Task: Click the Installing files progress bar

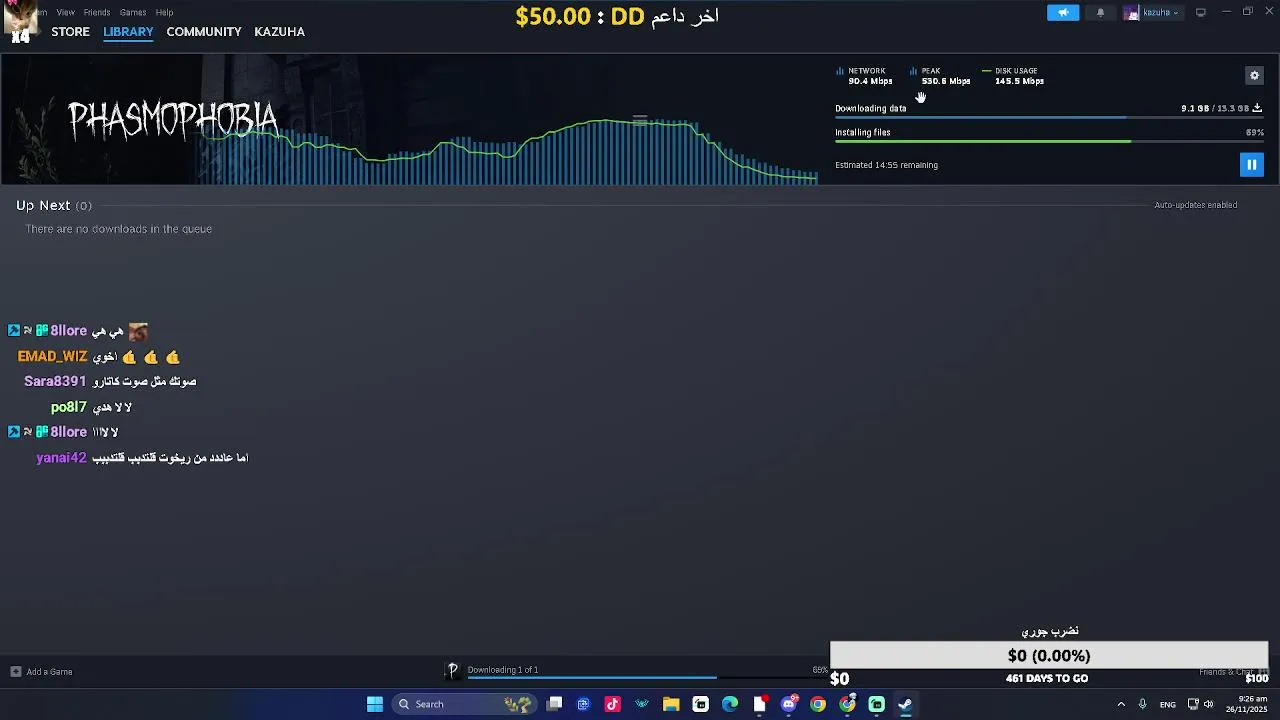Action: (1049, 141)
